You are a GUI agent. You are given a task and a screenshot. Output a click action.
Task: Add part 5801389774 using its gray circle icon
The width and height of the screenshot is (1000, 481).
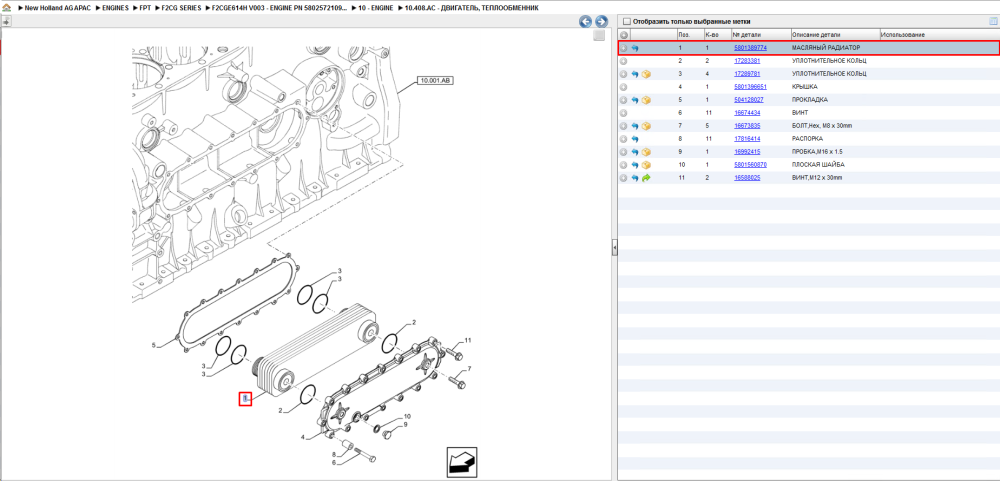[624, 48]
